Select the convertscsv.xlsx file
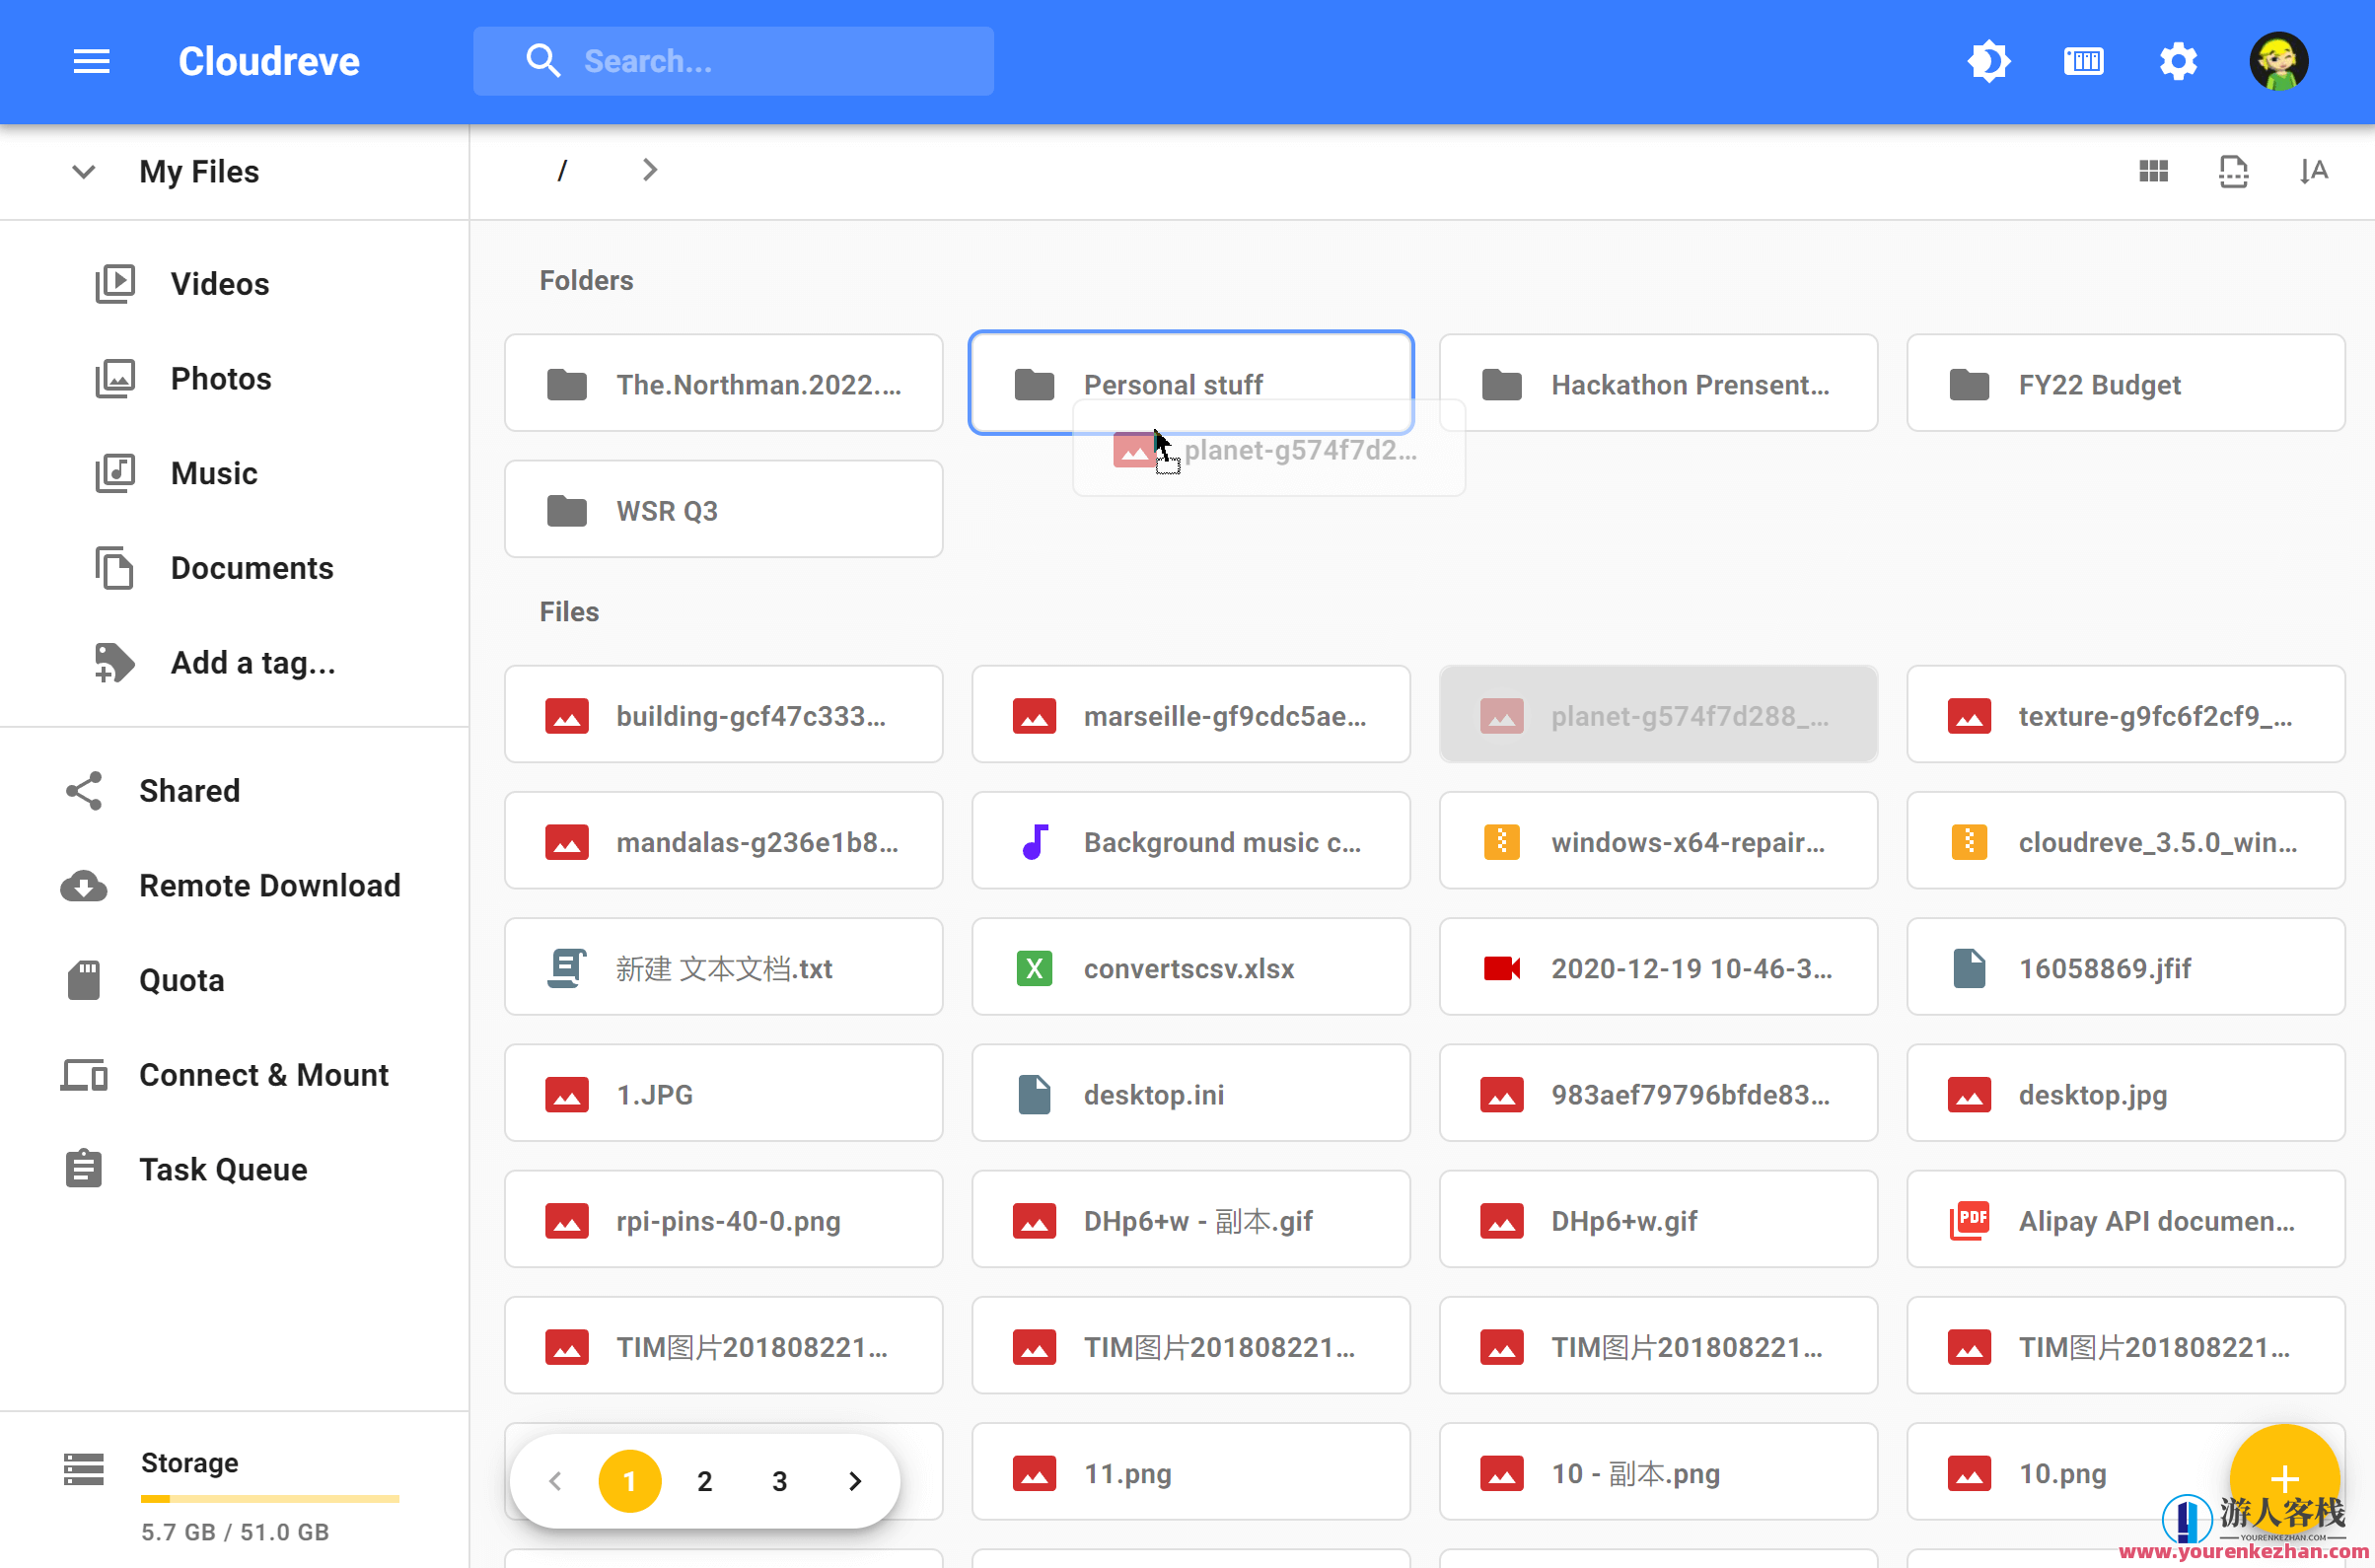Screen dimensions: 2375x1568 coord(1189,967)
